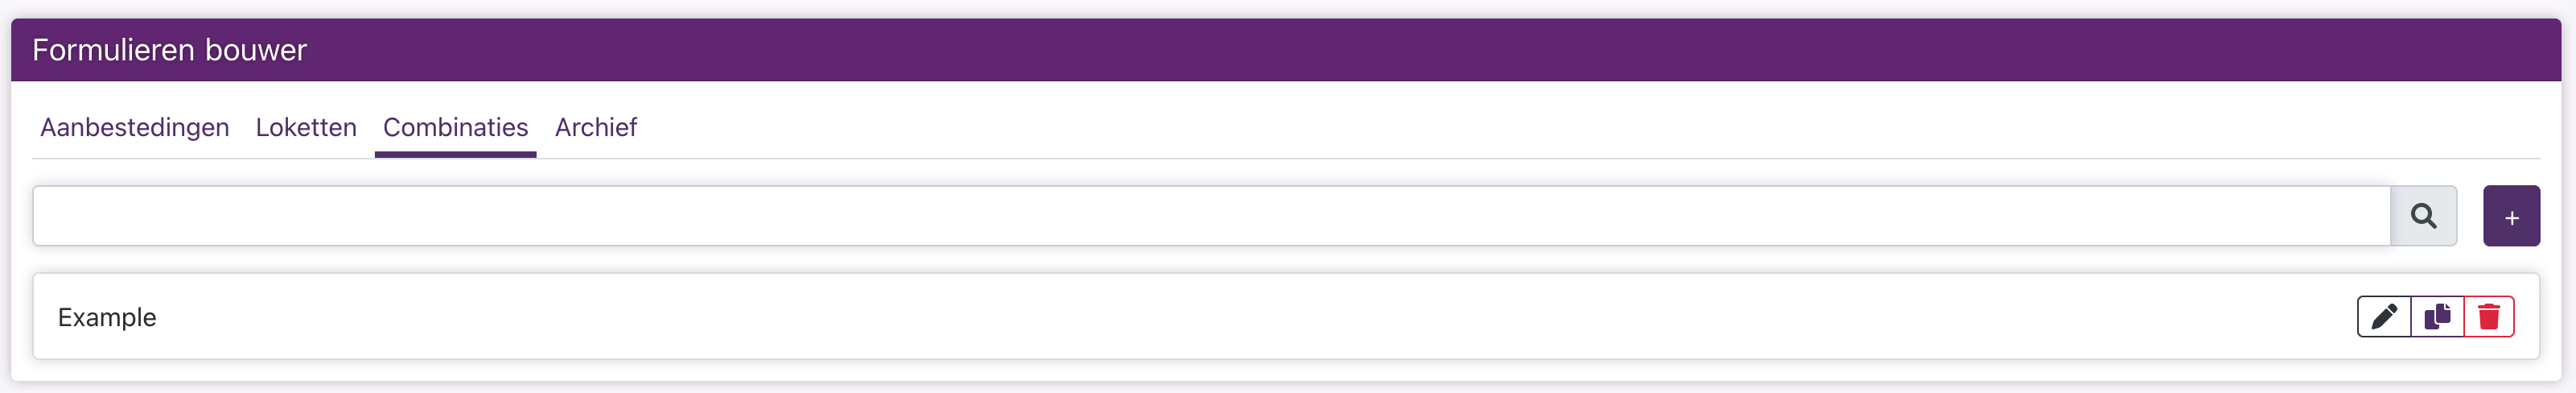
Task: Hit the dark purple plus button
Action: (x=2511, y=216)
